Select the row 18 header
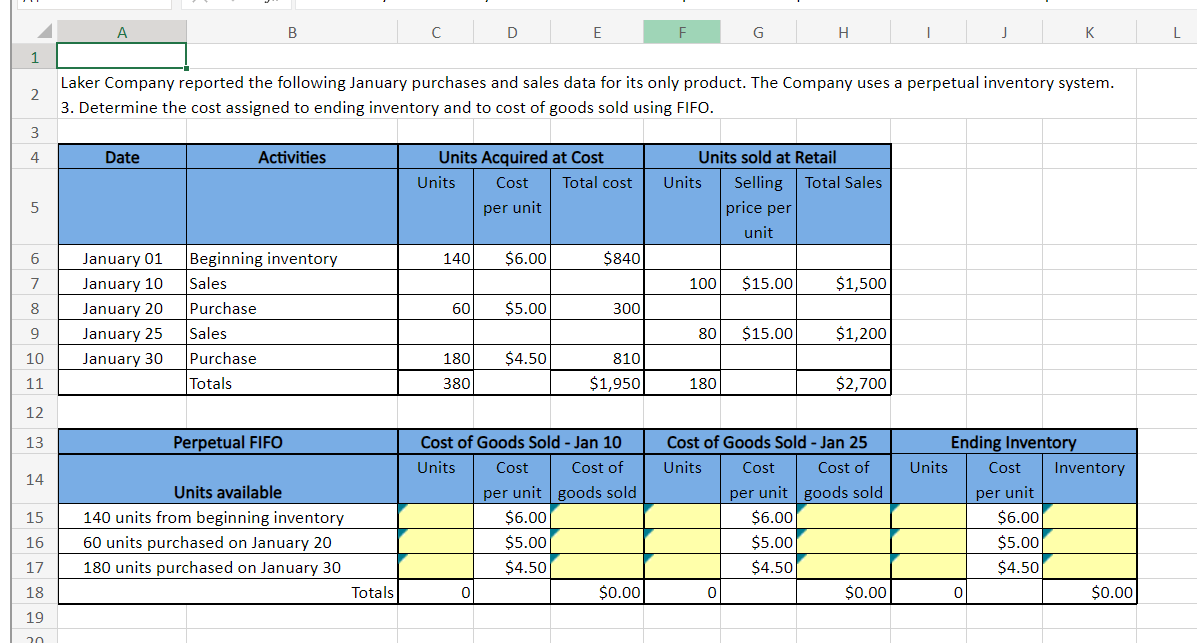Image resolution: width=1197 pixels, height=643 pixels. pos(34,592)
